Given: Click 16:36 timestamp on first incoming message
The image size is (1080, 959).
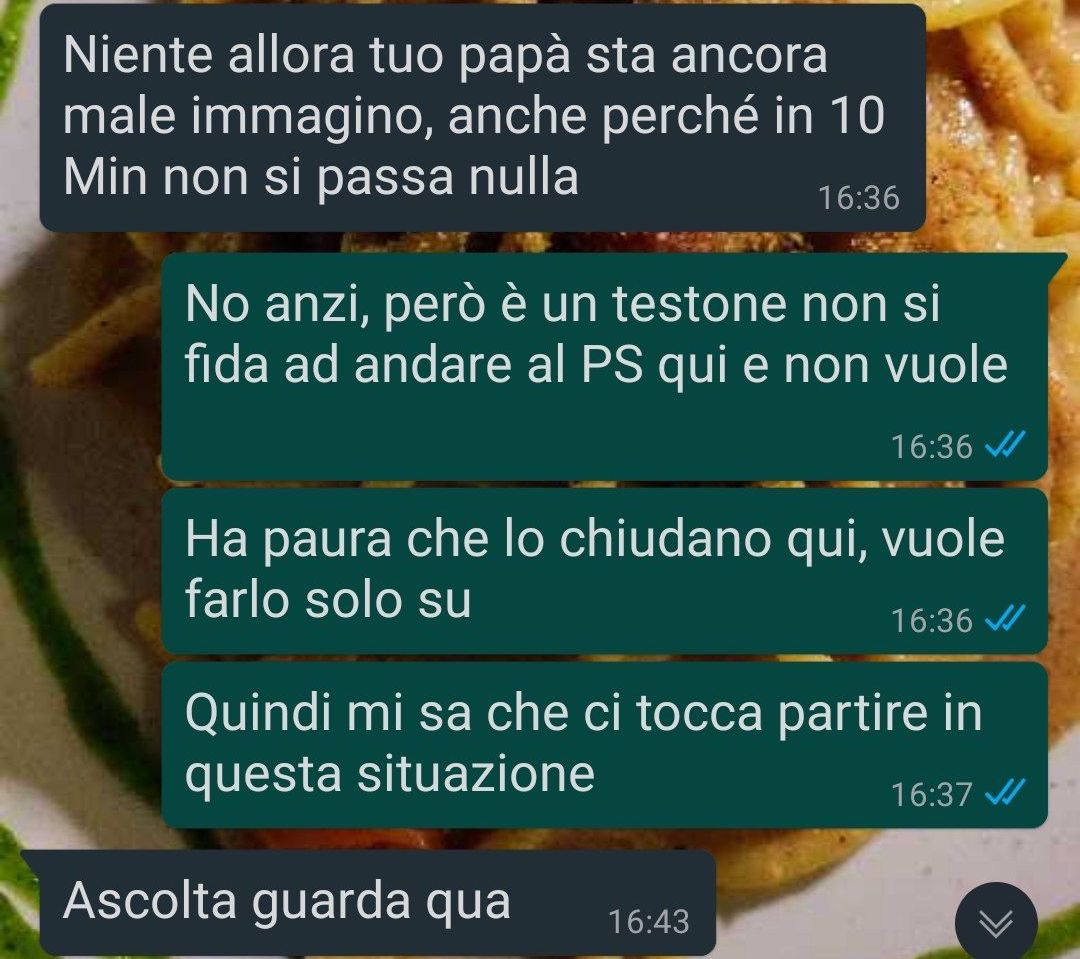Looking at the screenshot, I should [x=859, y=198].
